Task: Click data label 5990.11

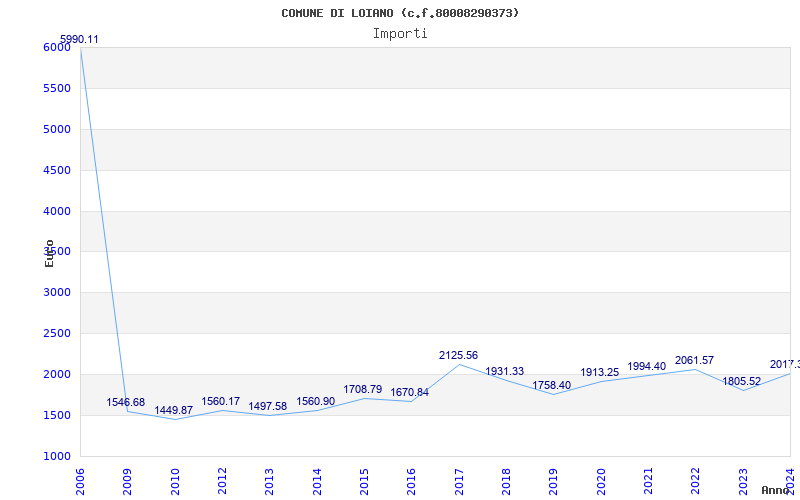Action: (x=79, y=39)
